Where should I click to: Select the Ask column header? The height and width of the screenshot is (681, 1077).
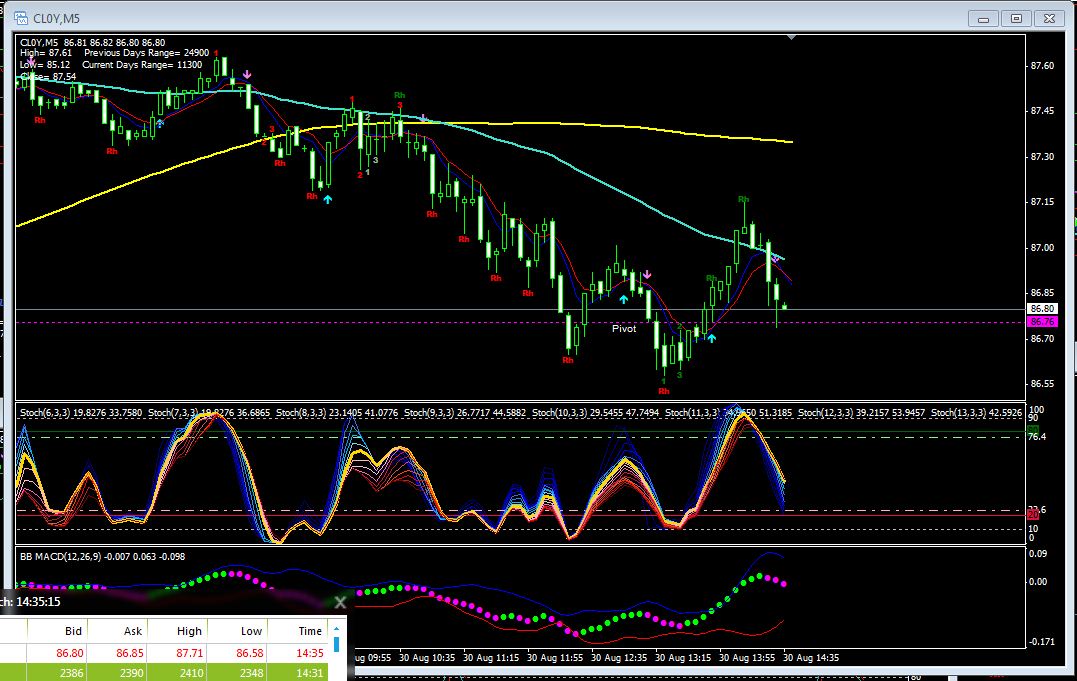click(133, 631)
